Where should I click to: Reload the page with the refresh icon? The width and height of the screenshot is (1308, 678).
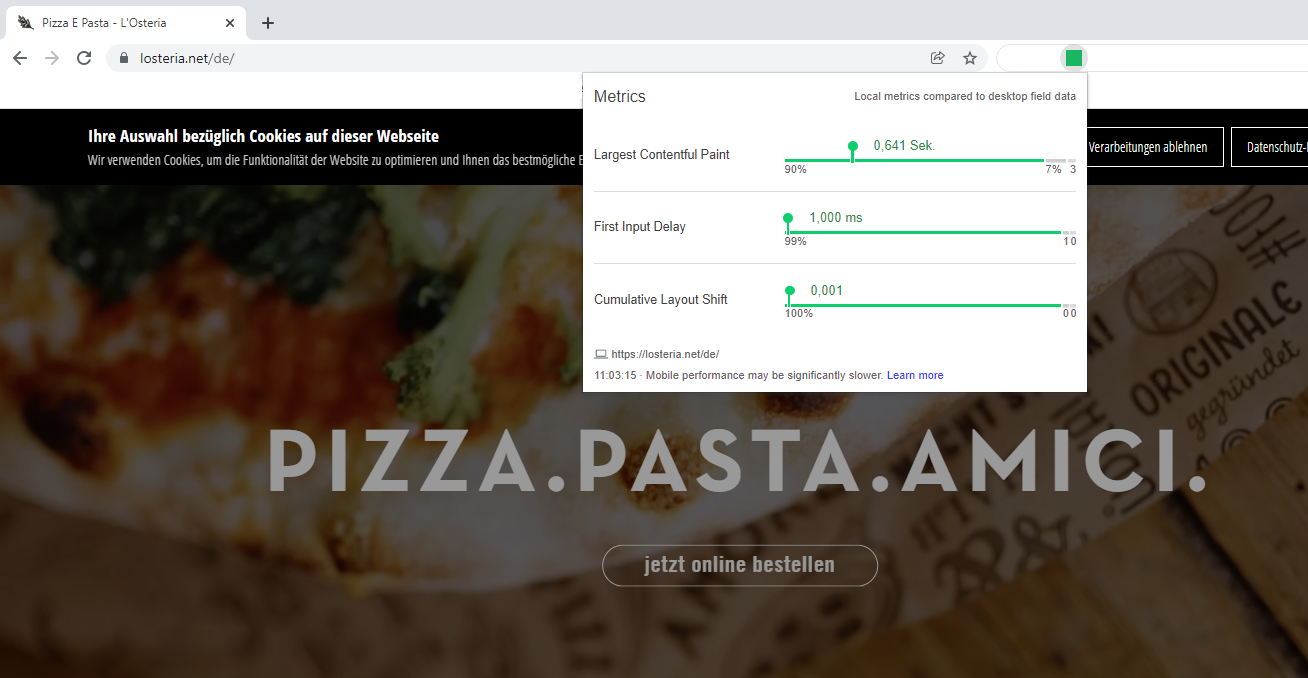click(x=84, y=58)
